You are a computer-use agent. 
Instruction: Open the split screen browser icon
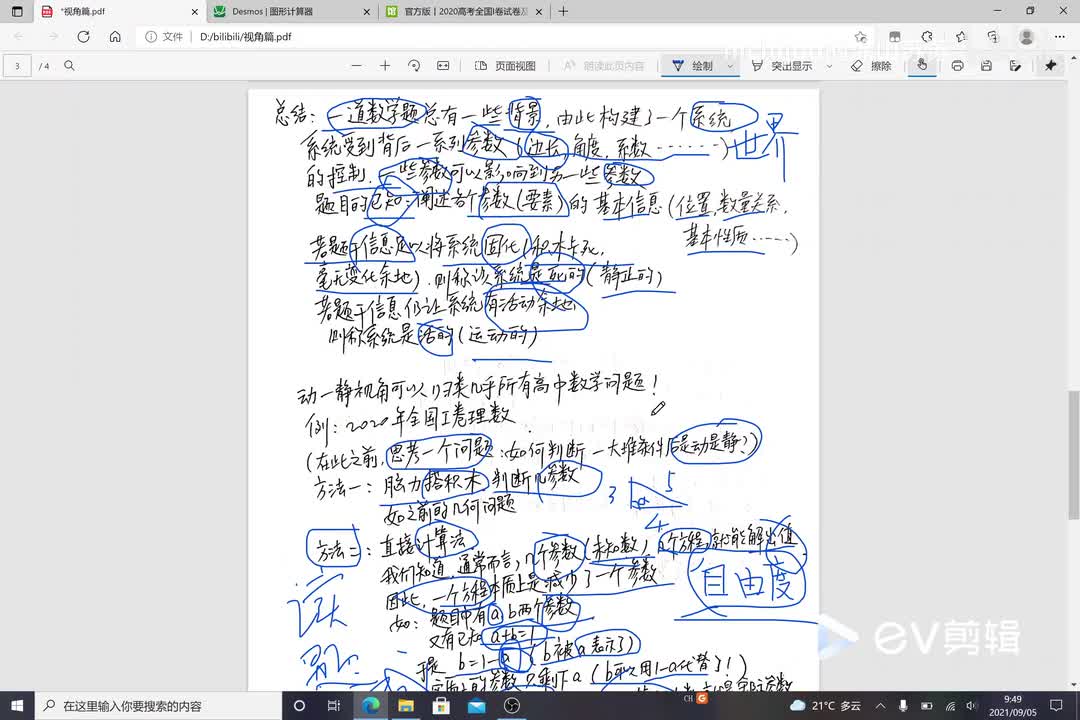click(x=895, y=37)
